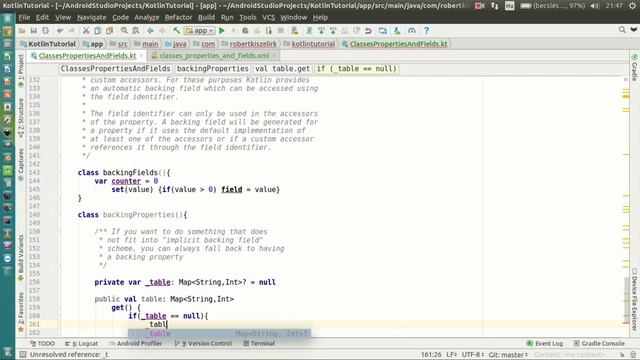Open the Logcat tool window
The height and width of the screenshot is (360, 640).
[x=82, y=344]
